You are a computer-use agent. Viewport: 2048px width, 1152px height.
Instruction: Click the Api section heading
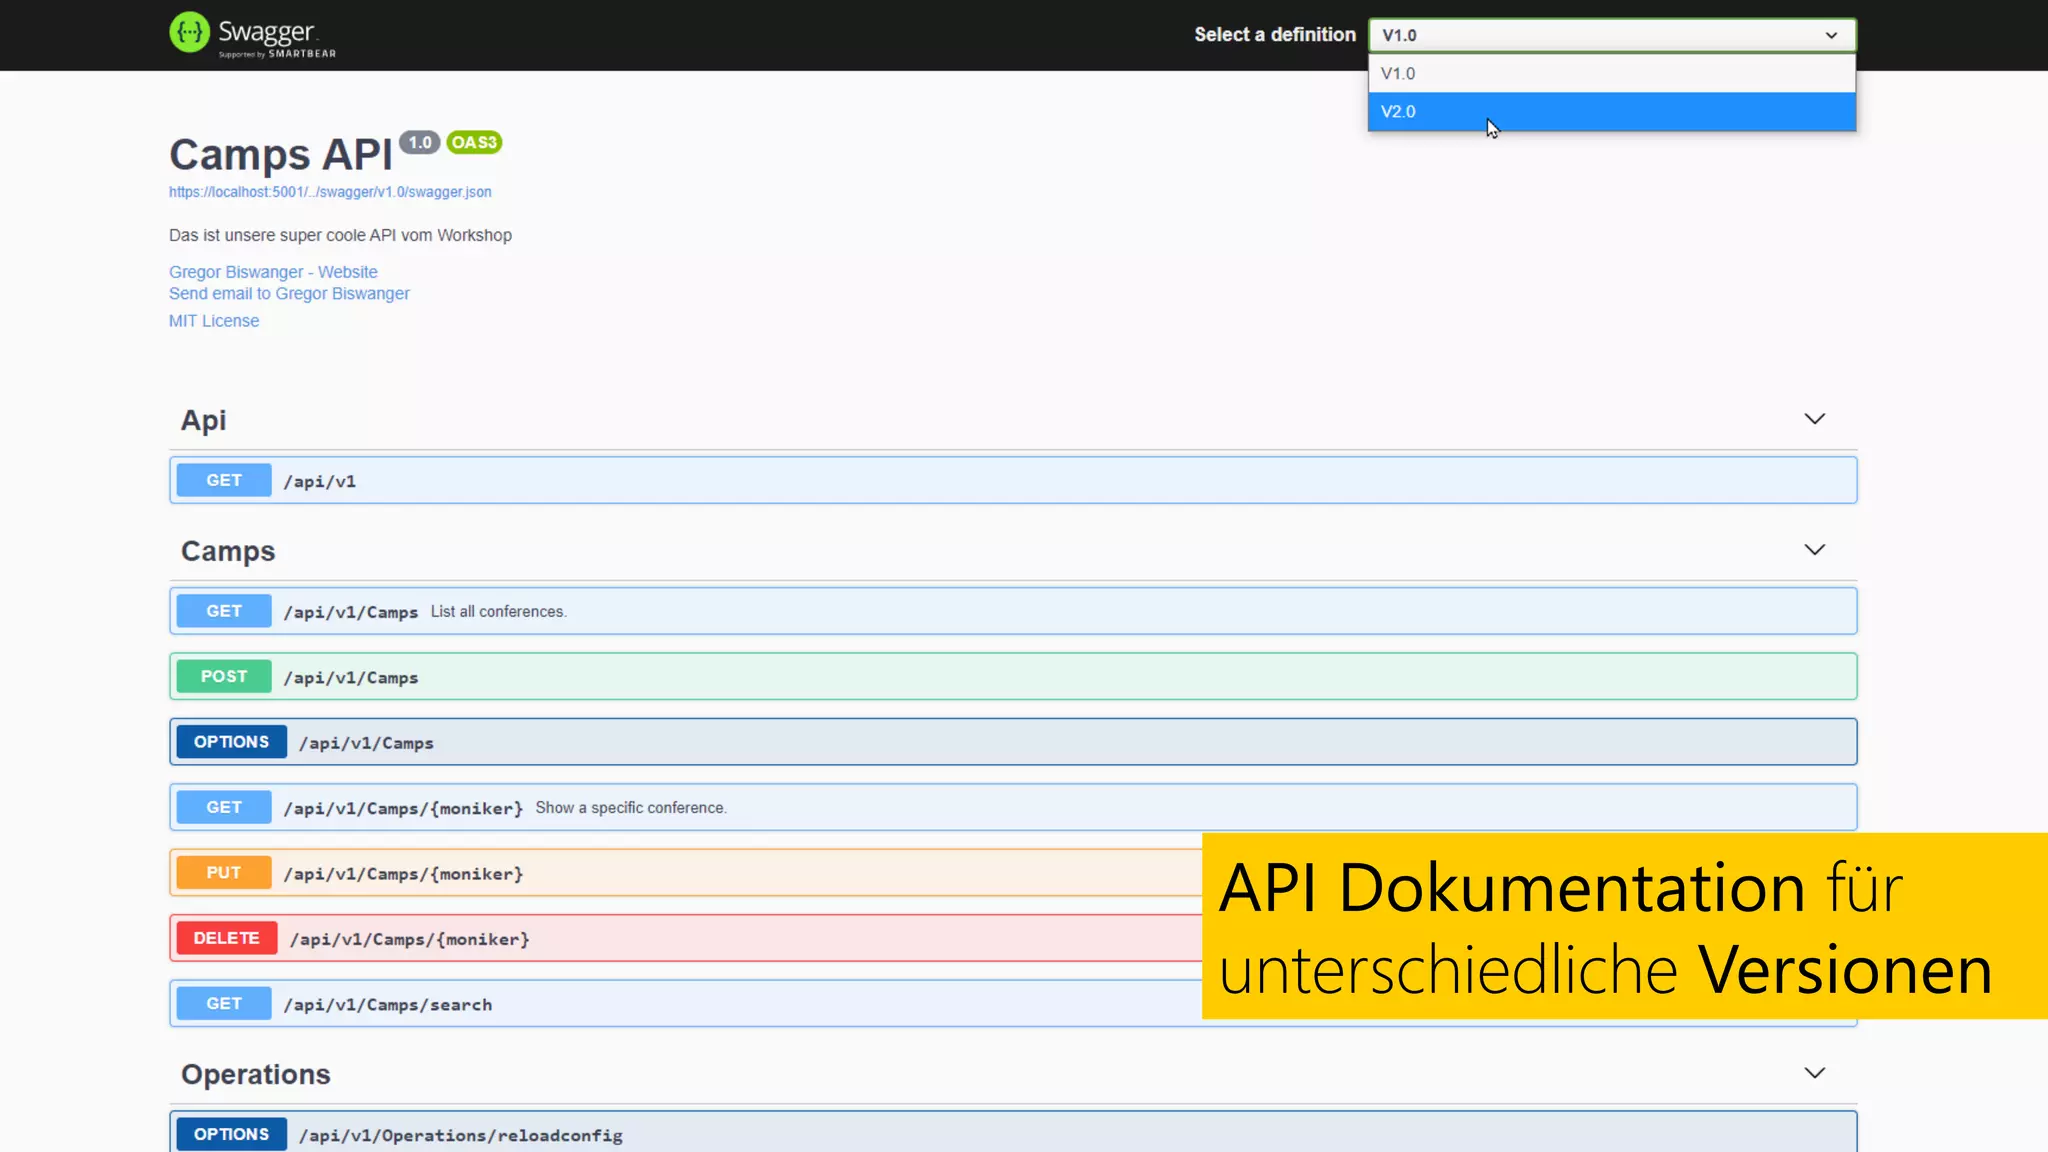tap(203, 420)
